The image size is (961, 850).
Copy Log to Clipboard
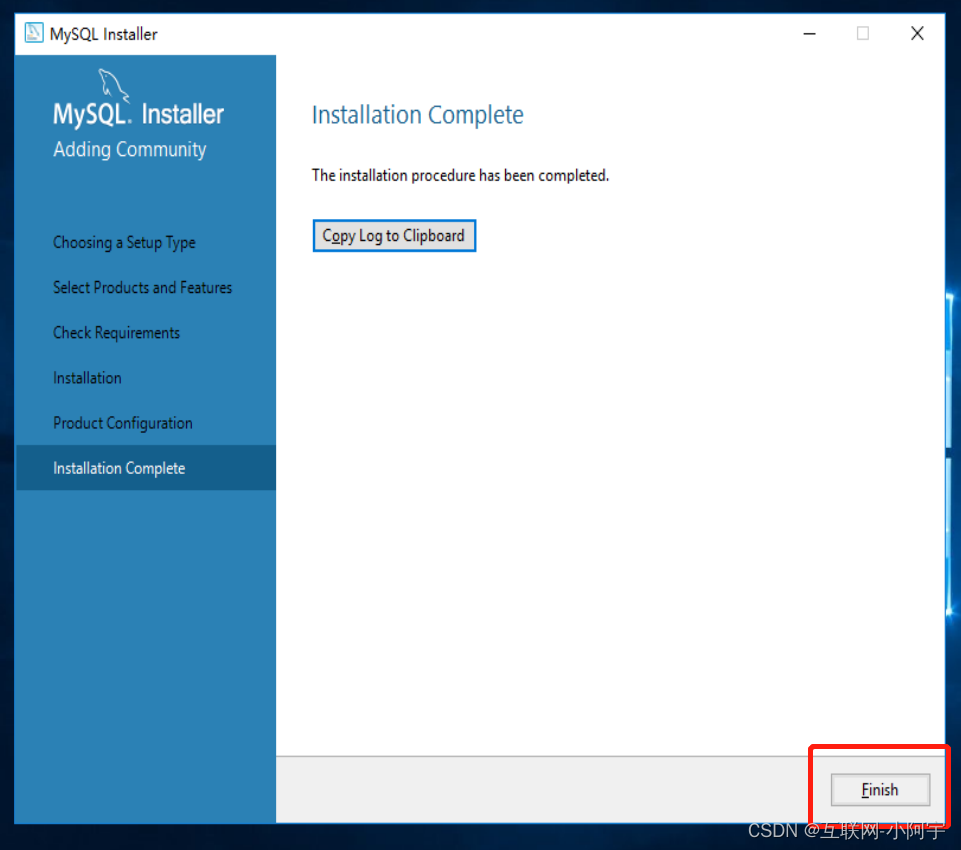click(393, 235)
